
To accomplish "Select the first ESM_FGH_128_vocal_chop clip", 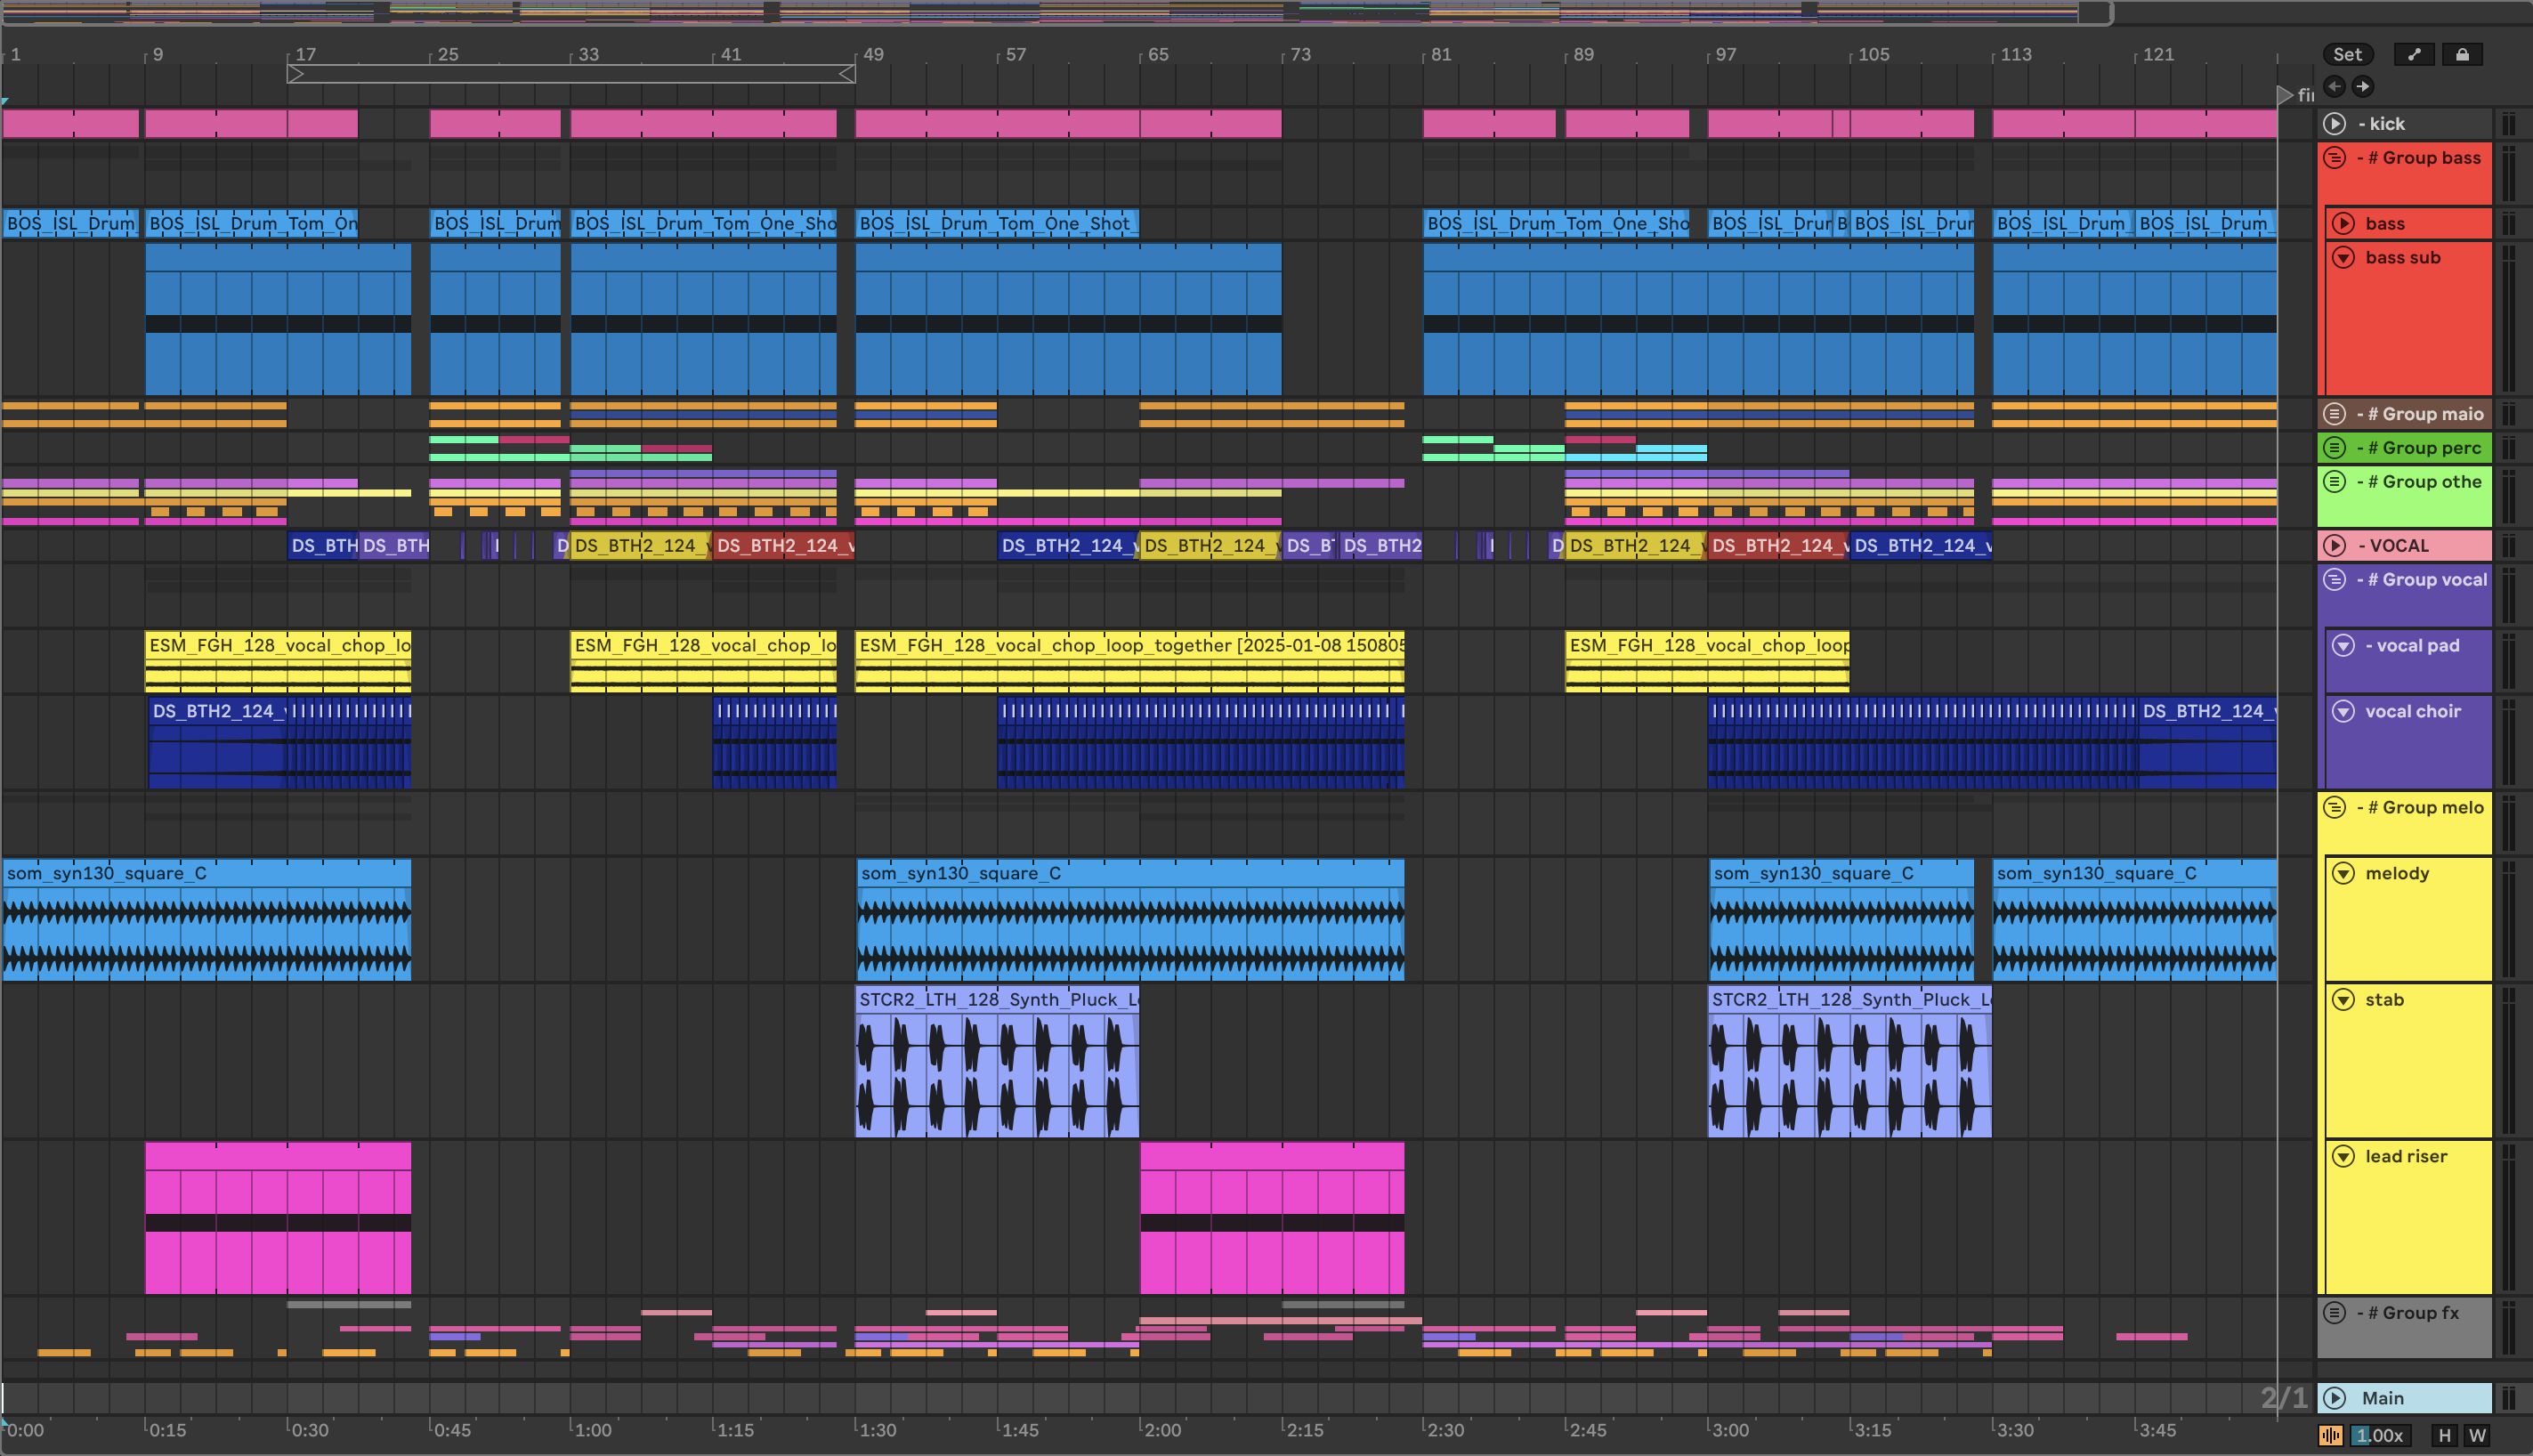I will click(278, 662).
